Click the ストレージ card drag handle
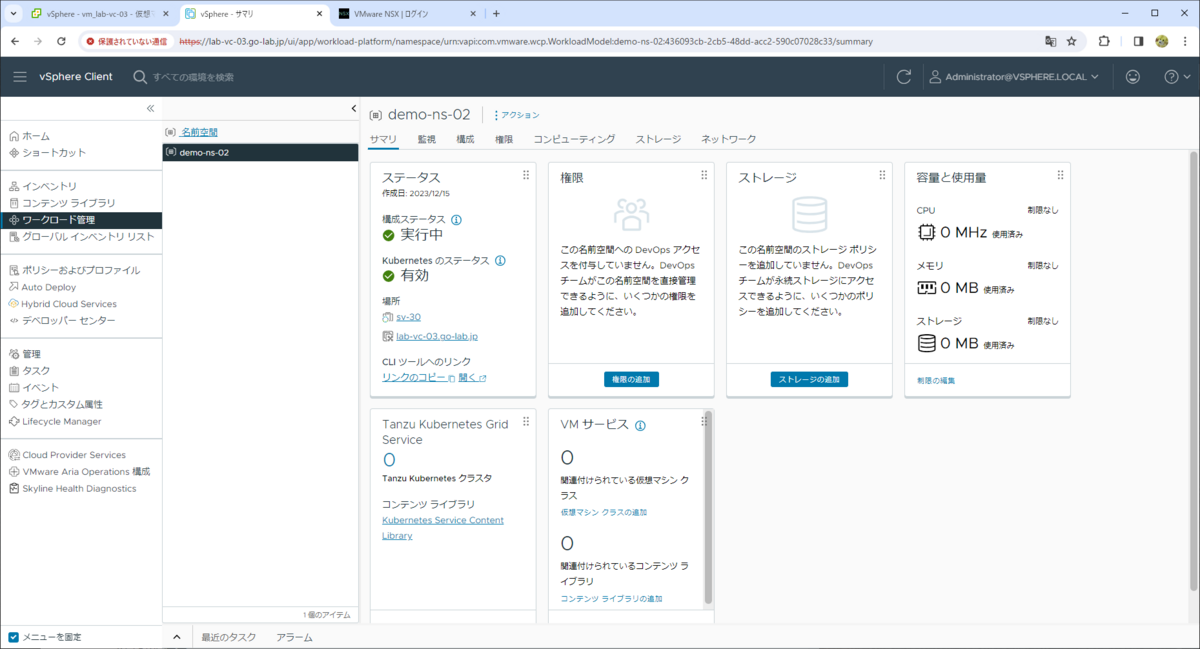Image resolution: width=1200 pixels, height=649 pixels. point(882,175)
